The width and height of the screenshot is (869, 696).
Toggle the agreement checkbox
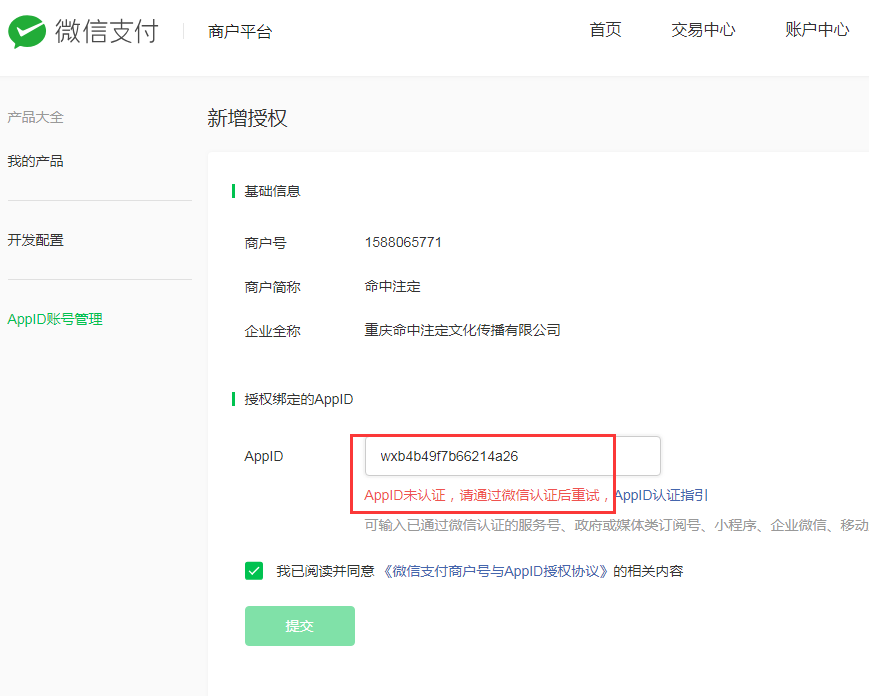254,571
